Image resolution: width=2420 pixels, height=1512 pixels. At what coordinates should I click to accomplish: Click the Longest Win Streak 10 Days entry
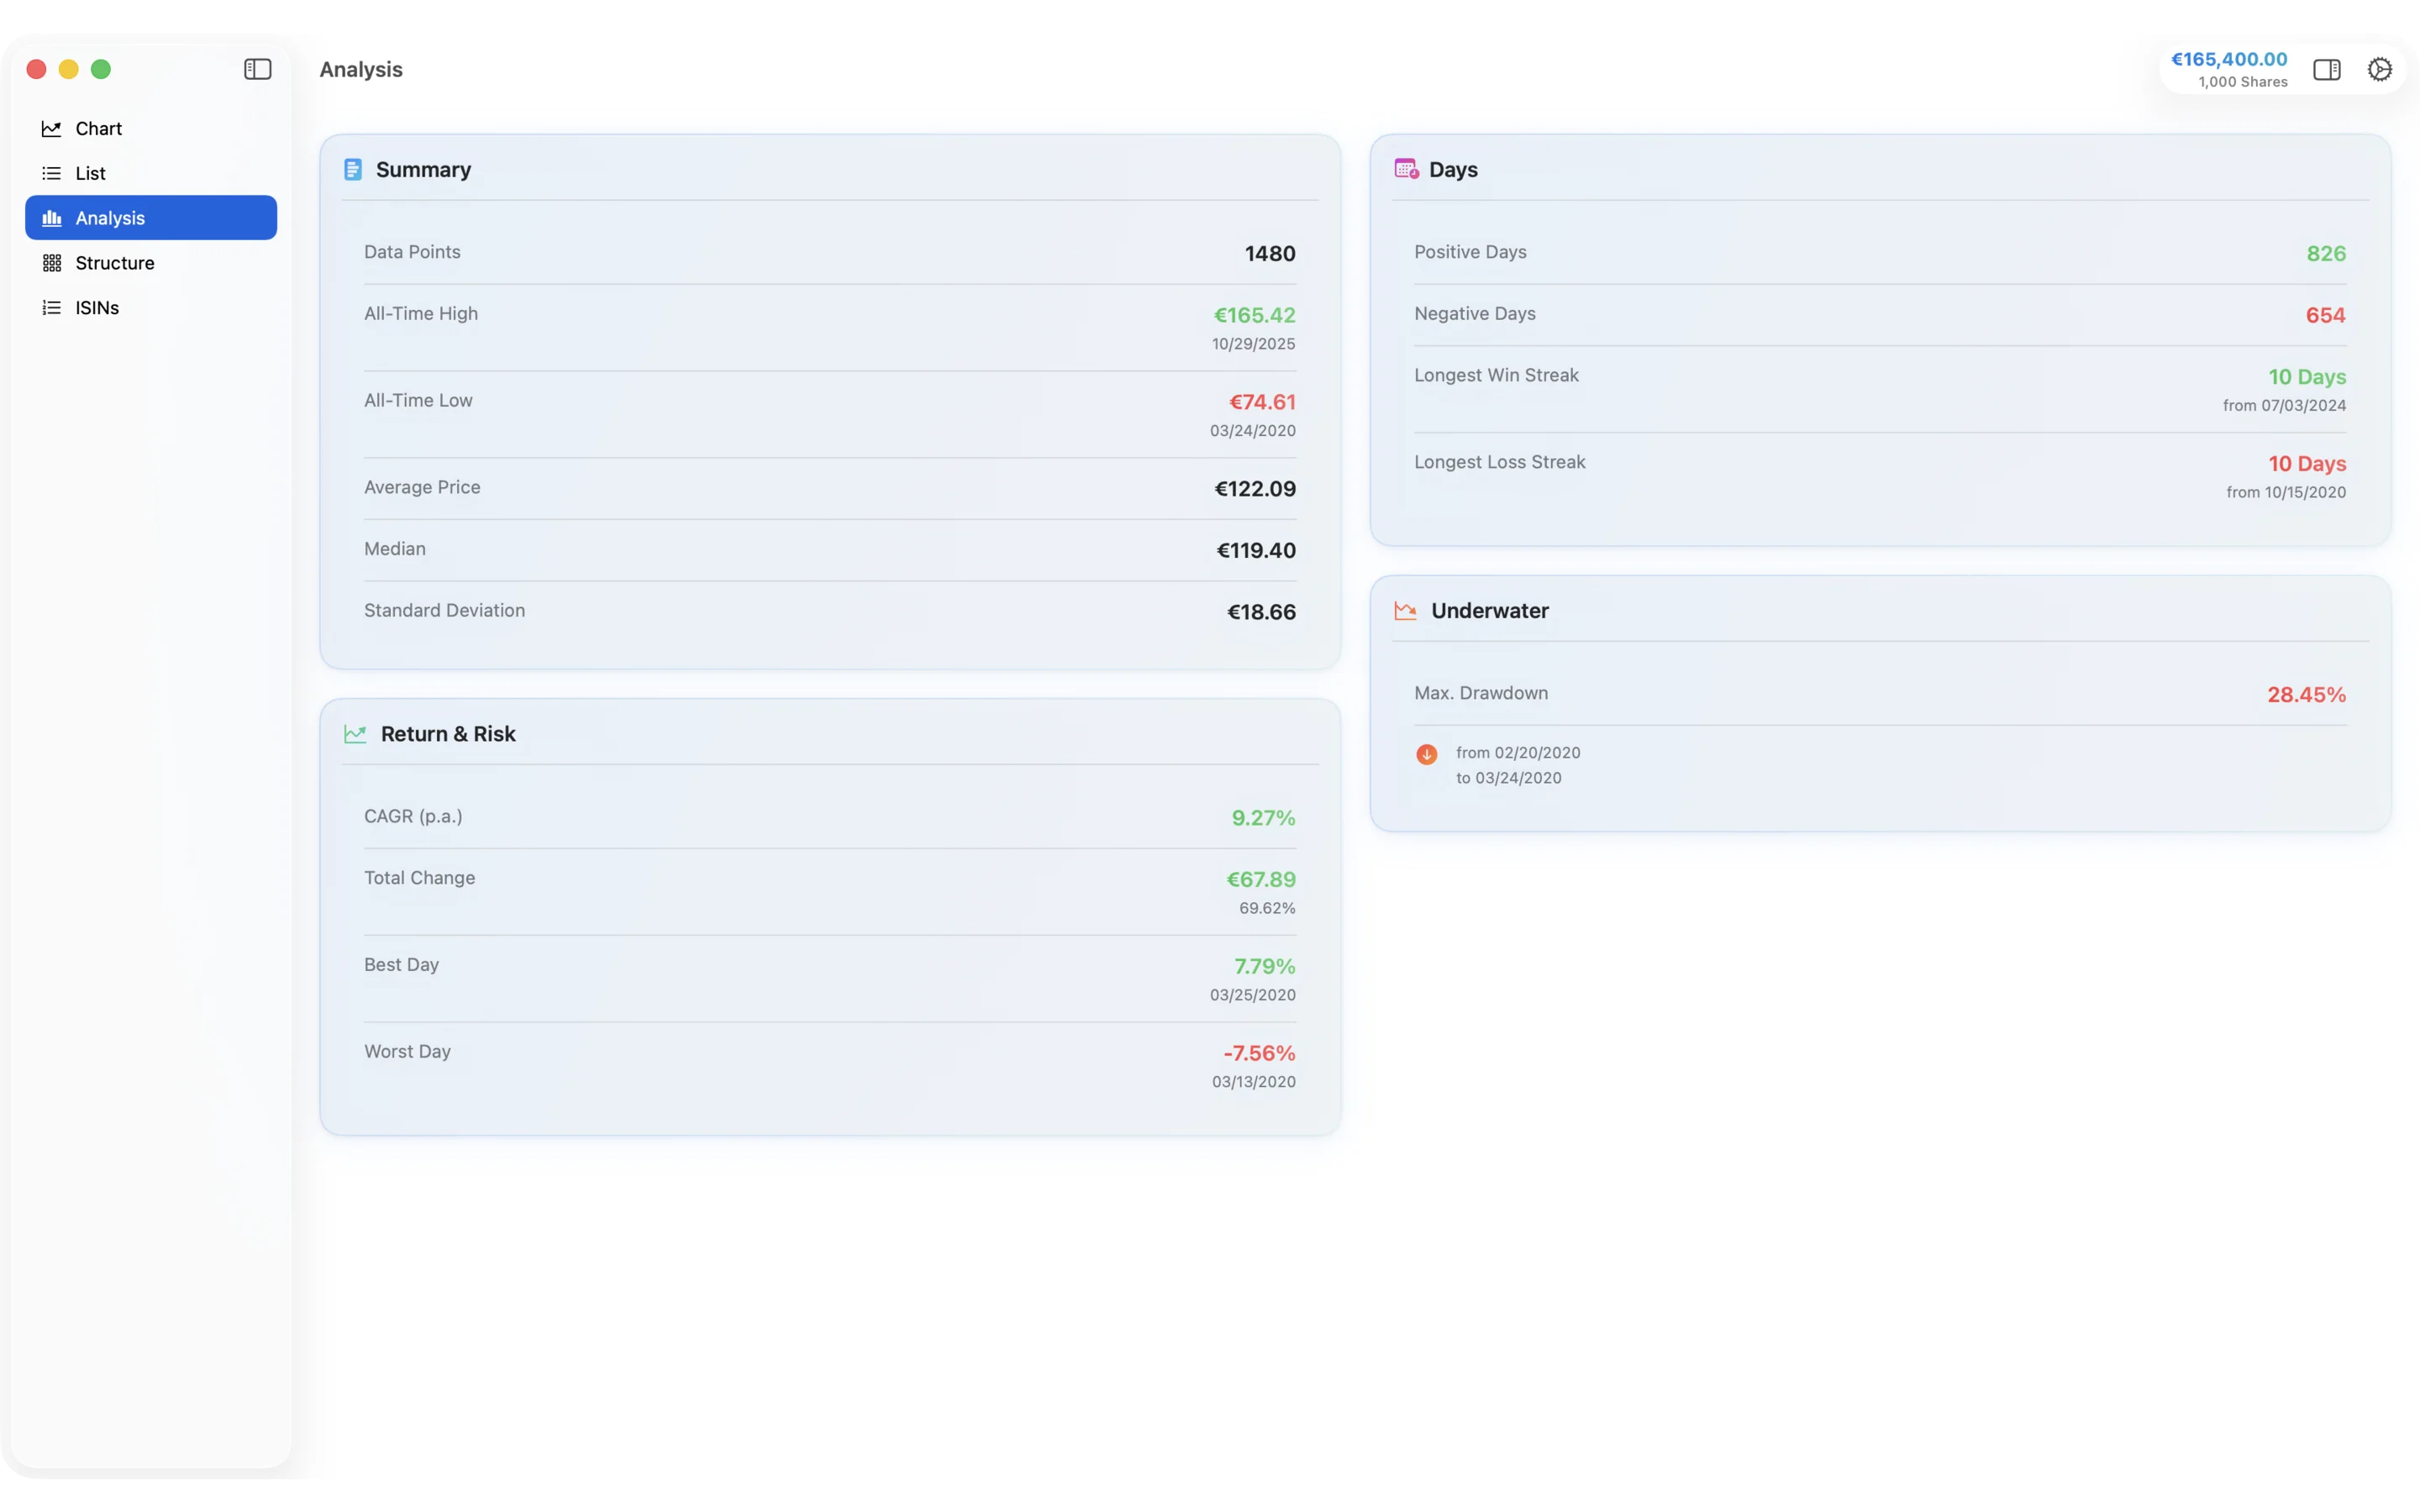point(2307,377)
